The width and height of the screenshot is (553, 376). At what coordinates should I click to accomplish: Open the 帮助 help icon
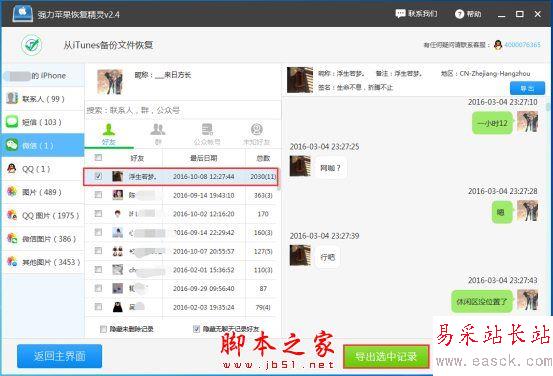pos(459,14)
